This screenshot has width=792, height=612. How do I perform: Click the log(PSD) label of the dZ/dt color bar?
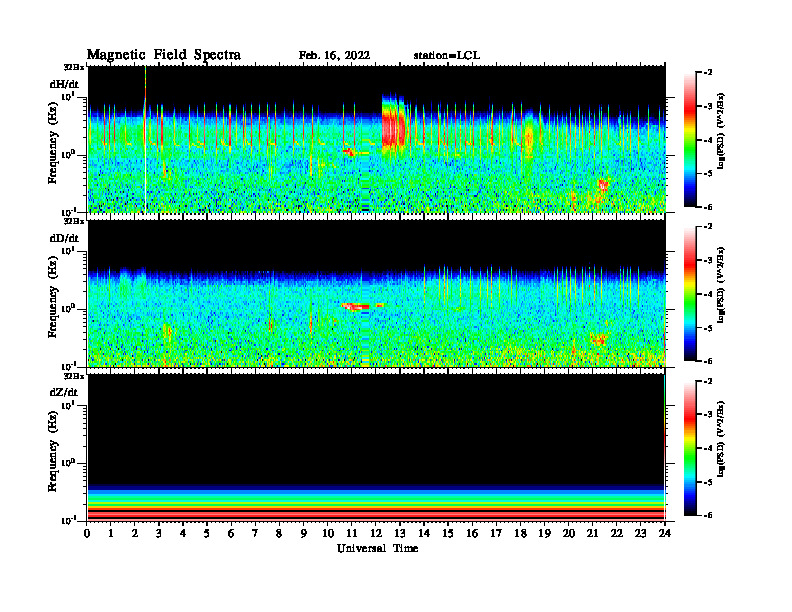coord(721,439)
